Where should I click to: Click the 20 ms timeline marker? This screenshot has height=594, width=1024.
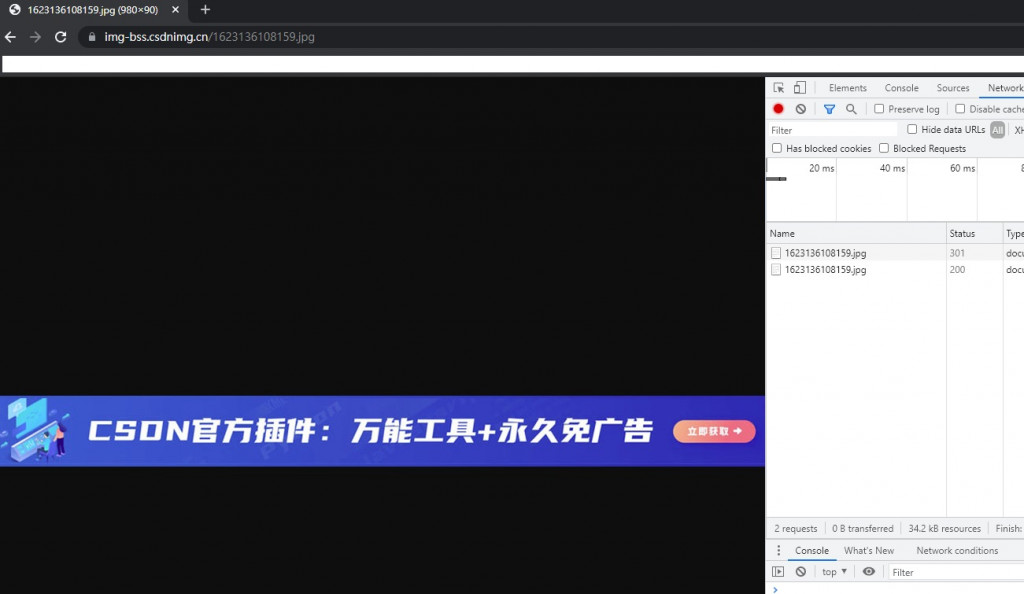point(822,168)
